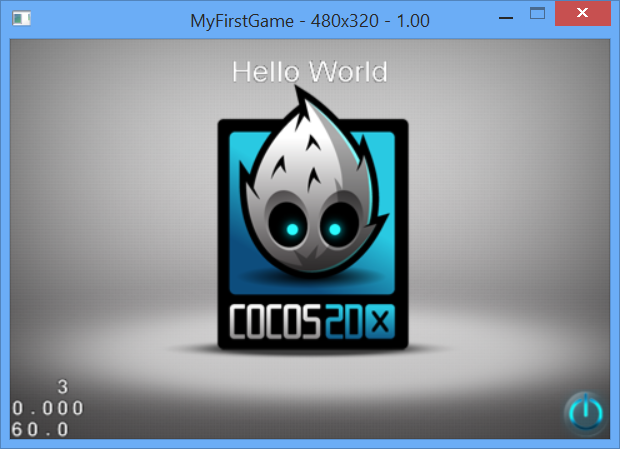Click the mascot's gray forehead between the eyes

[311, 200]
